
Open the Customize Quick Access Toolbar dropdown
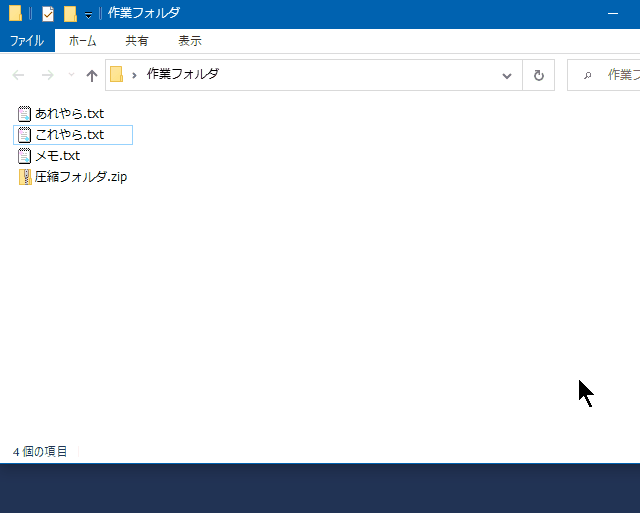88,15
